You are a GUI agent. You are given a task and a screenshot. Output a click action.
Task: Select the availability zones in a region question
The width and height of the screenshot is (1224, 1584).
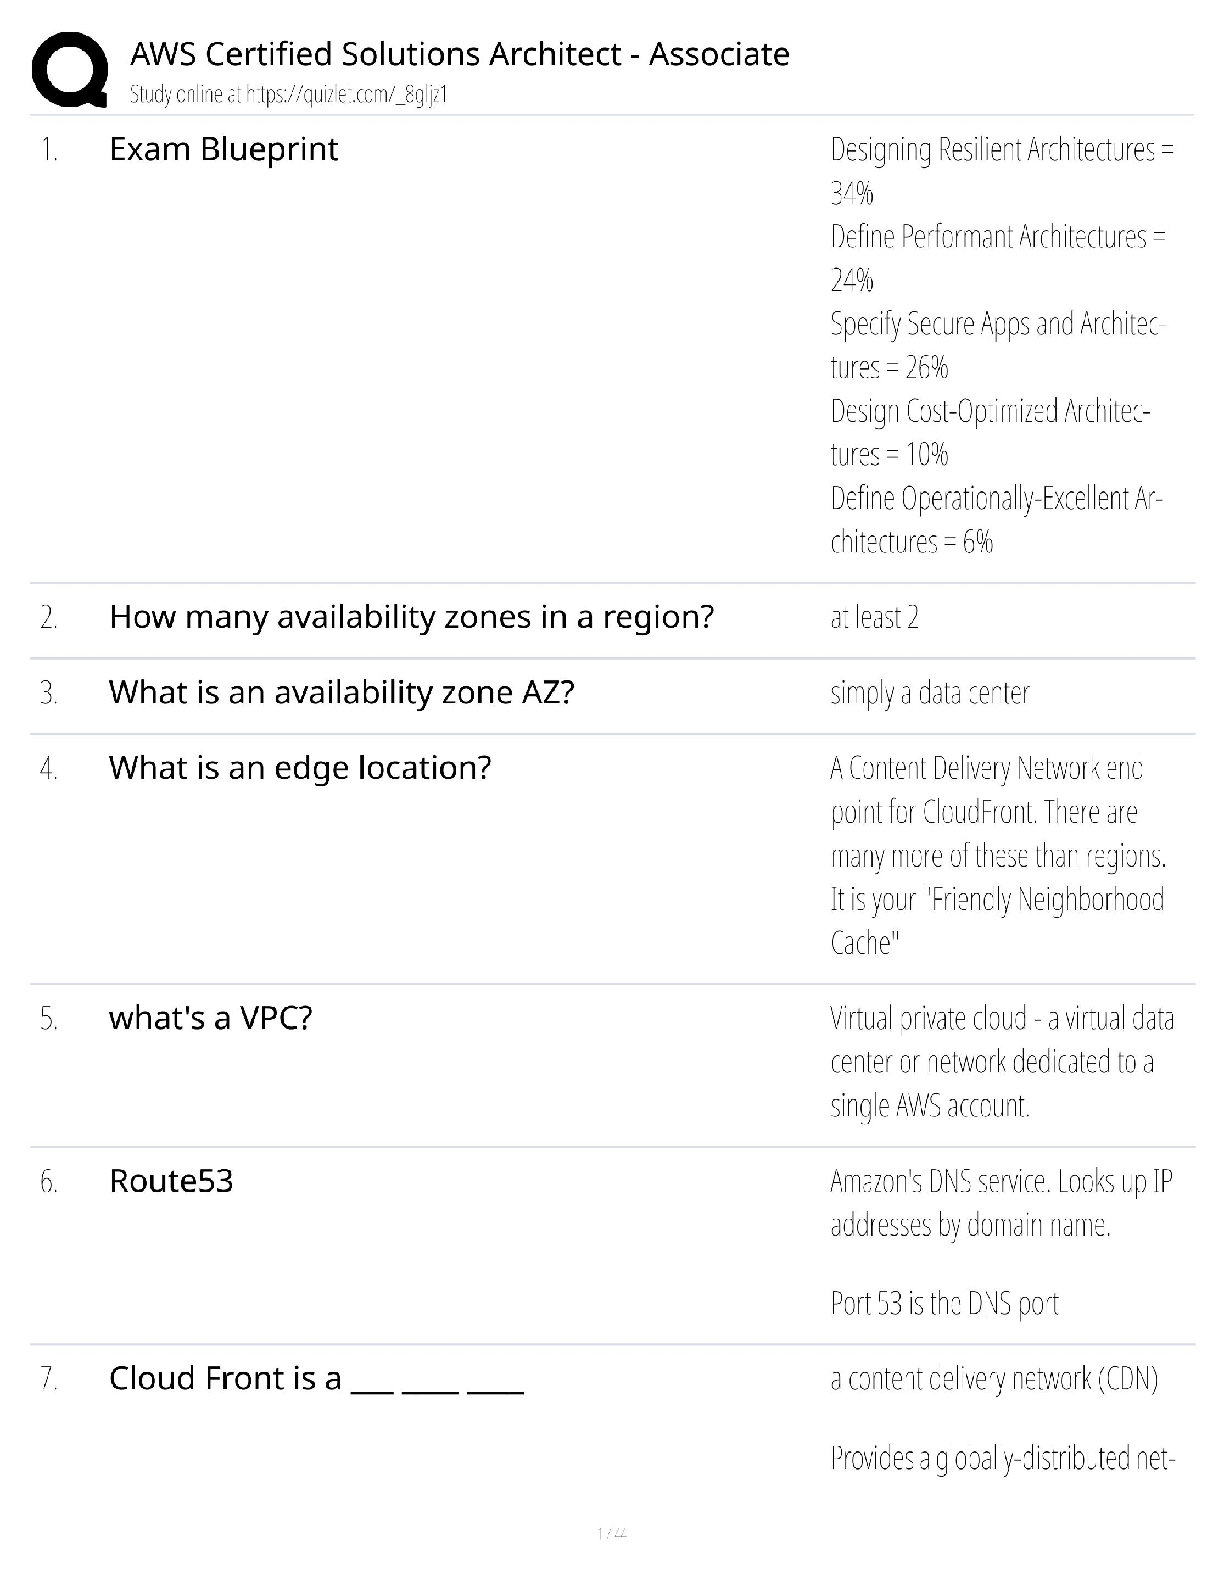point(412,617)
